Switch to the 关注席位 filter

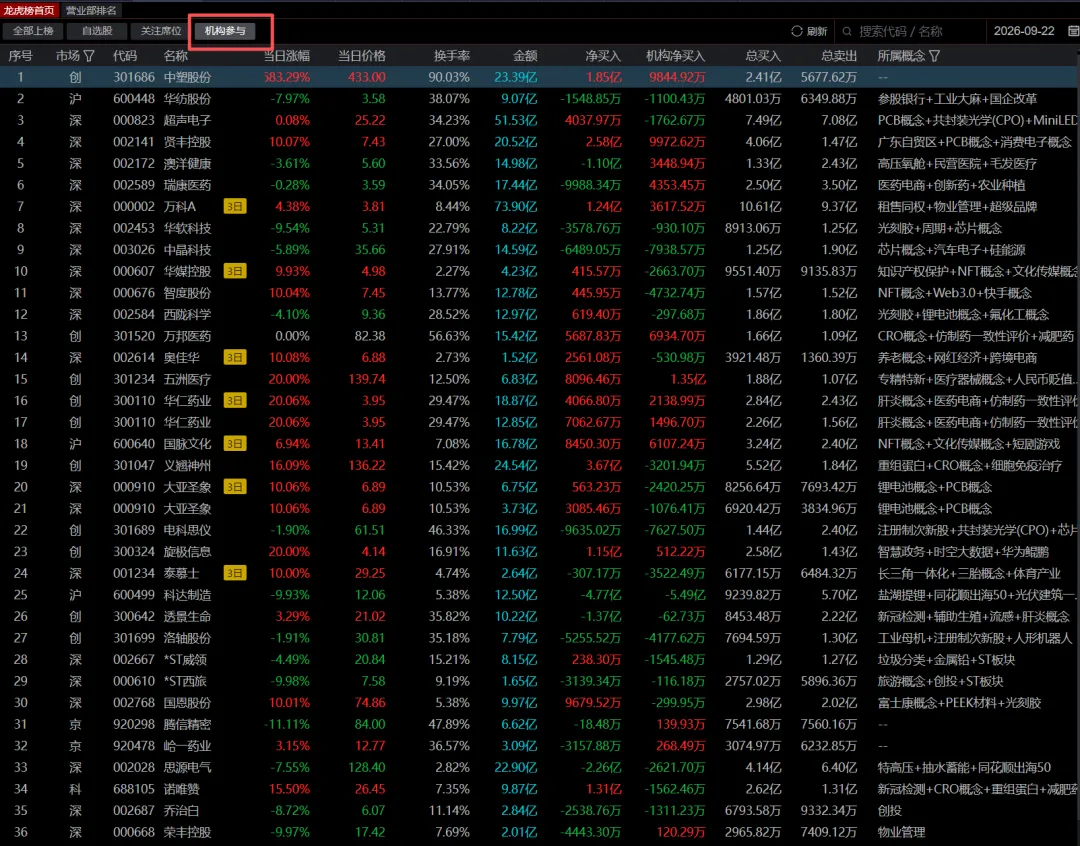160,31
